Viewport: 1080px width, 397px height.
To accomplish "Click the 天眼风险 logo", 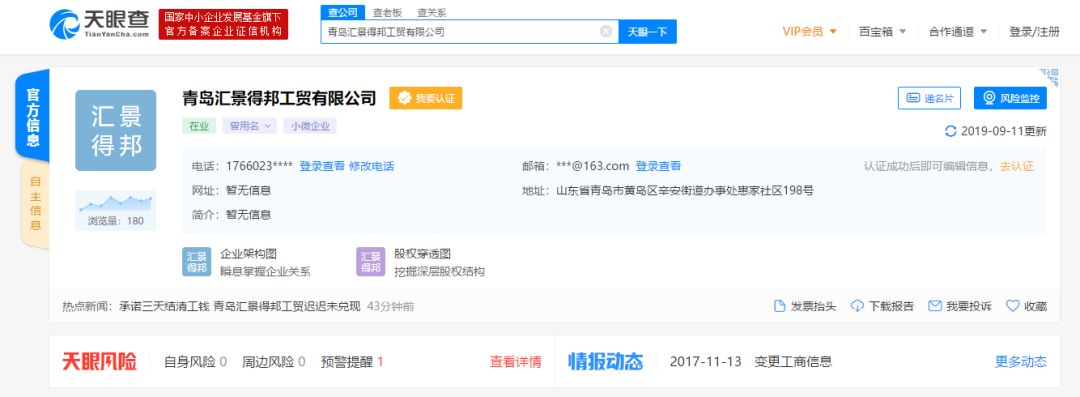I will [x=100, y=361].
